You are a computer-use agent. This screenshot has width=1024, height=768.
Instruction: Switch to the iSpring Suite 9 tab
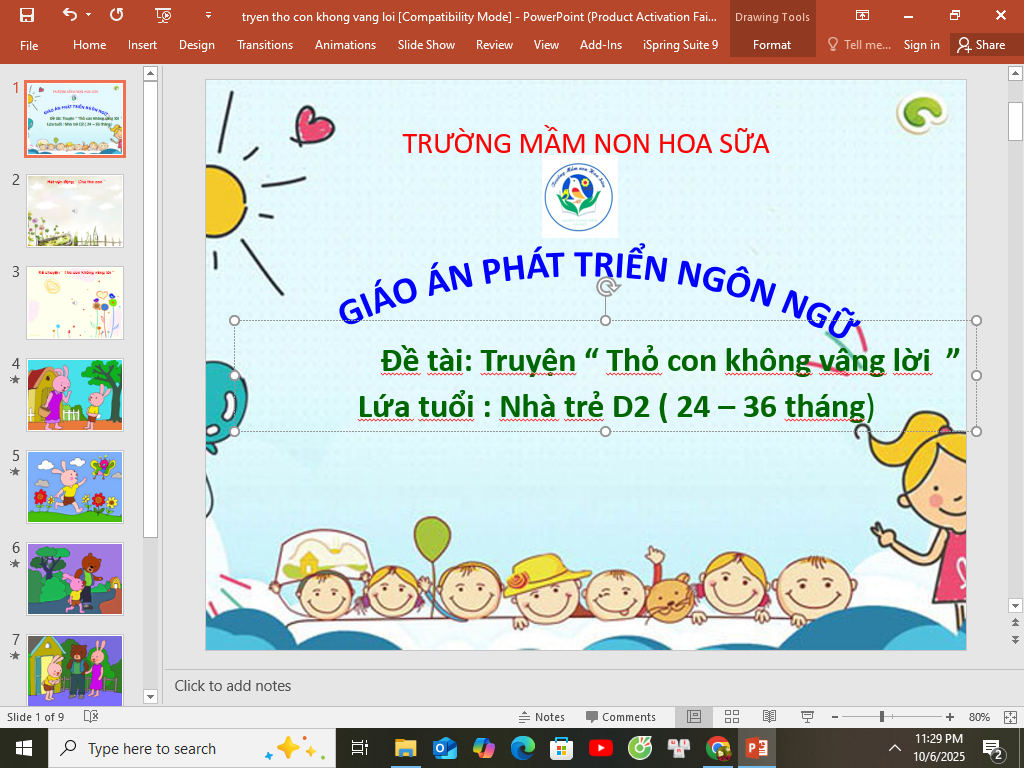(680, 45)
